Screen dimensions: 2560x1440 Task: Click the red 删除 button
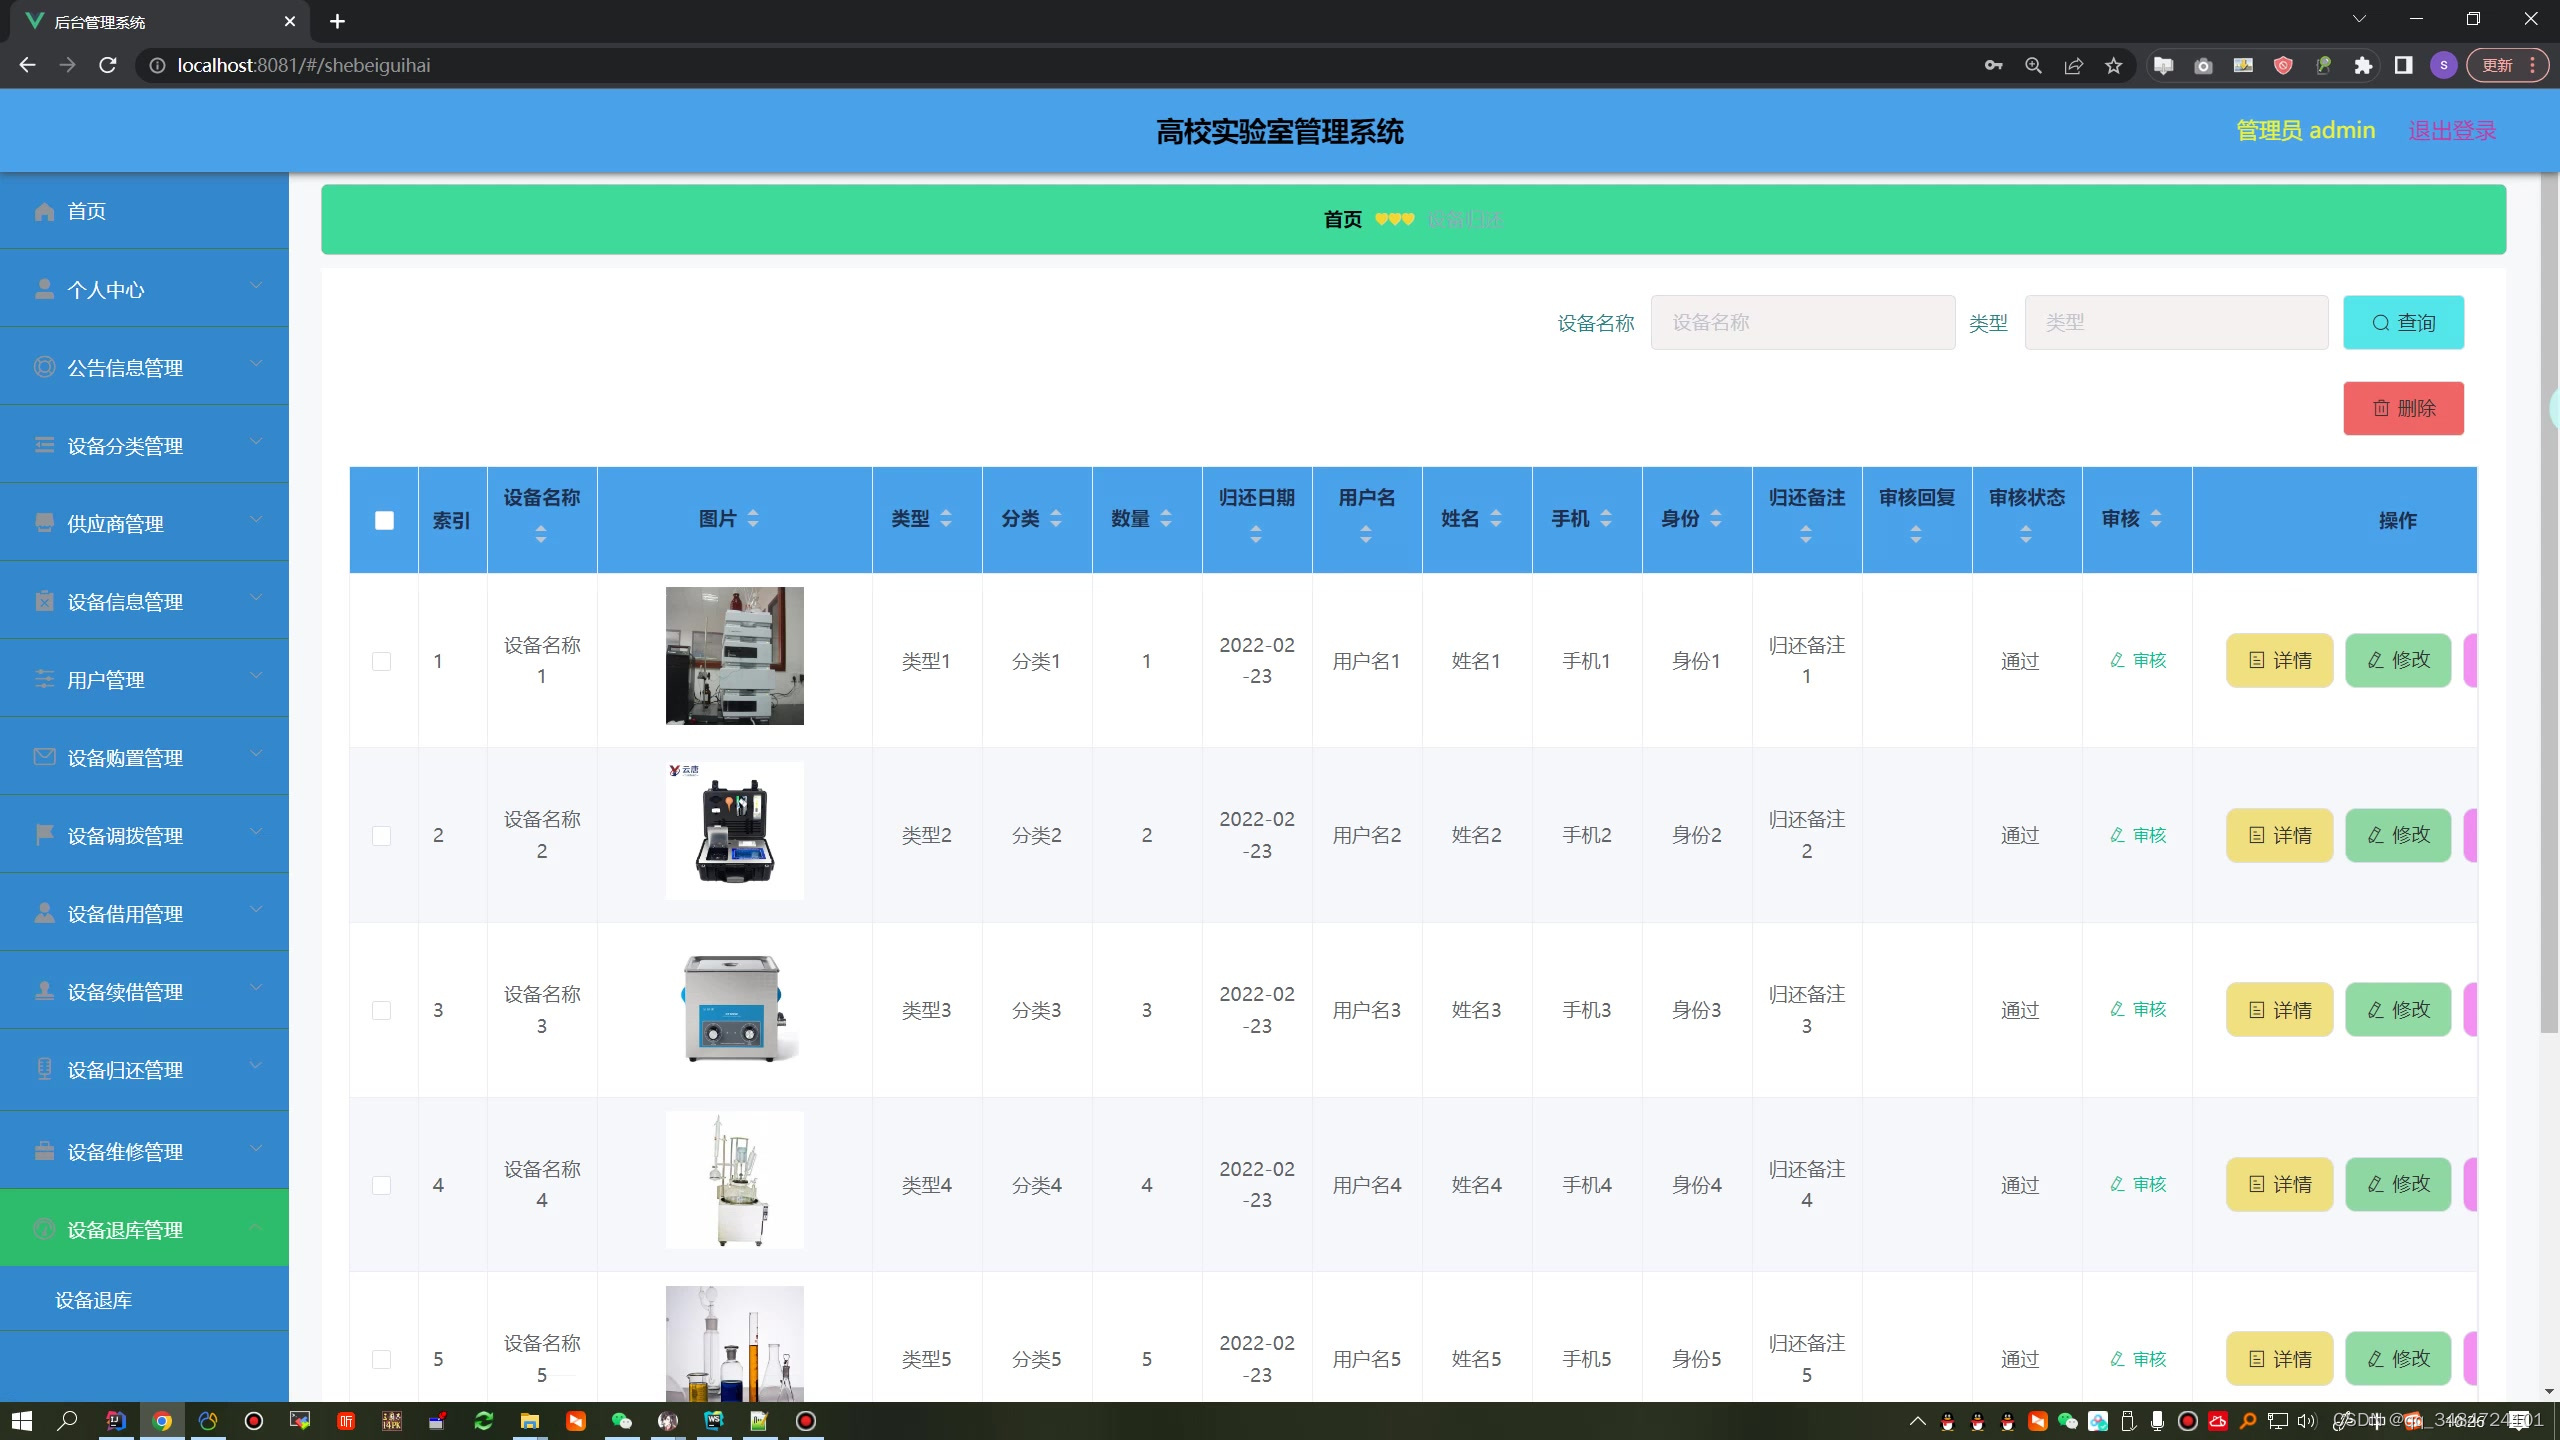2403,408
